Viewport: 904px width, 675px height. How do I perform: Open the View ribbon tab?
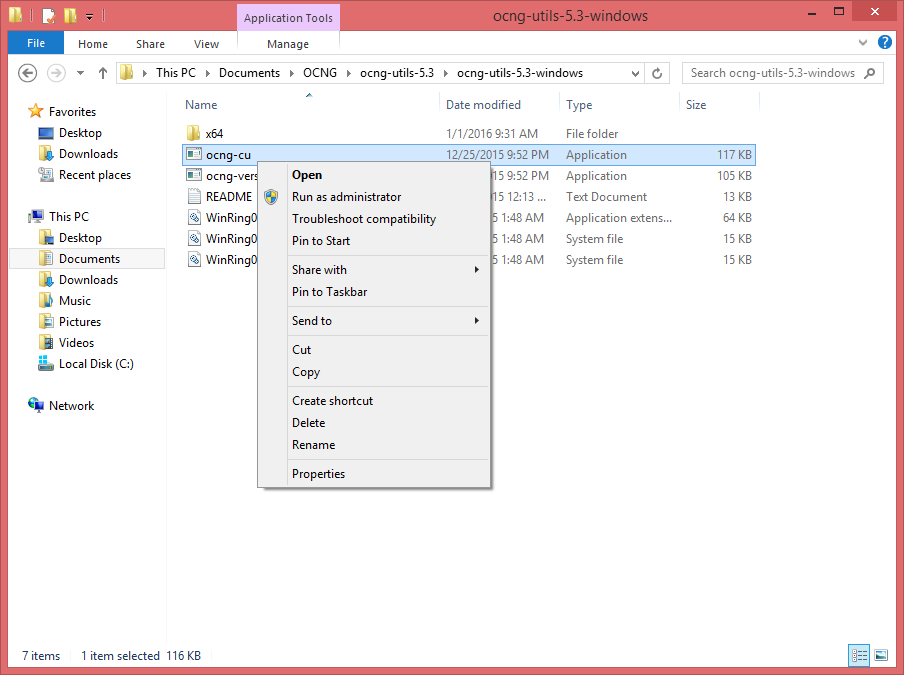[x=206, y=44]
